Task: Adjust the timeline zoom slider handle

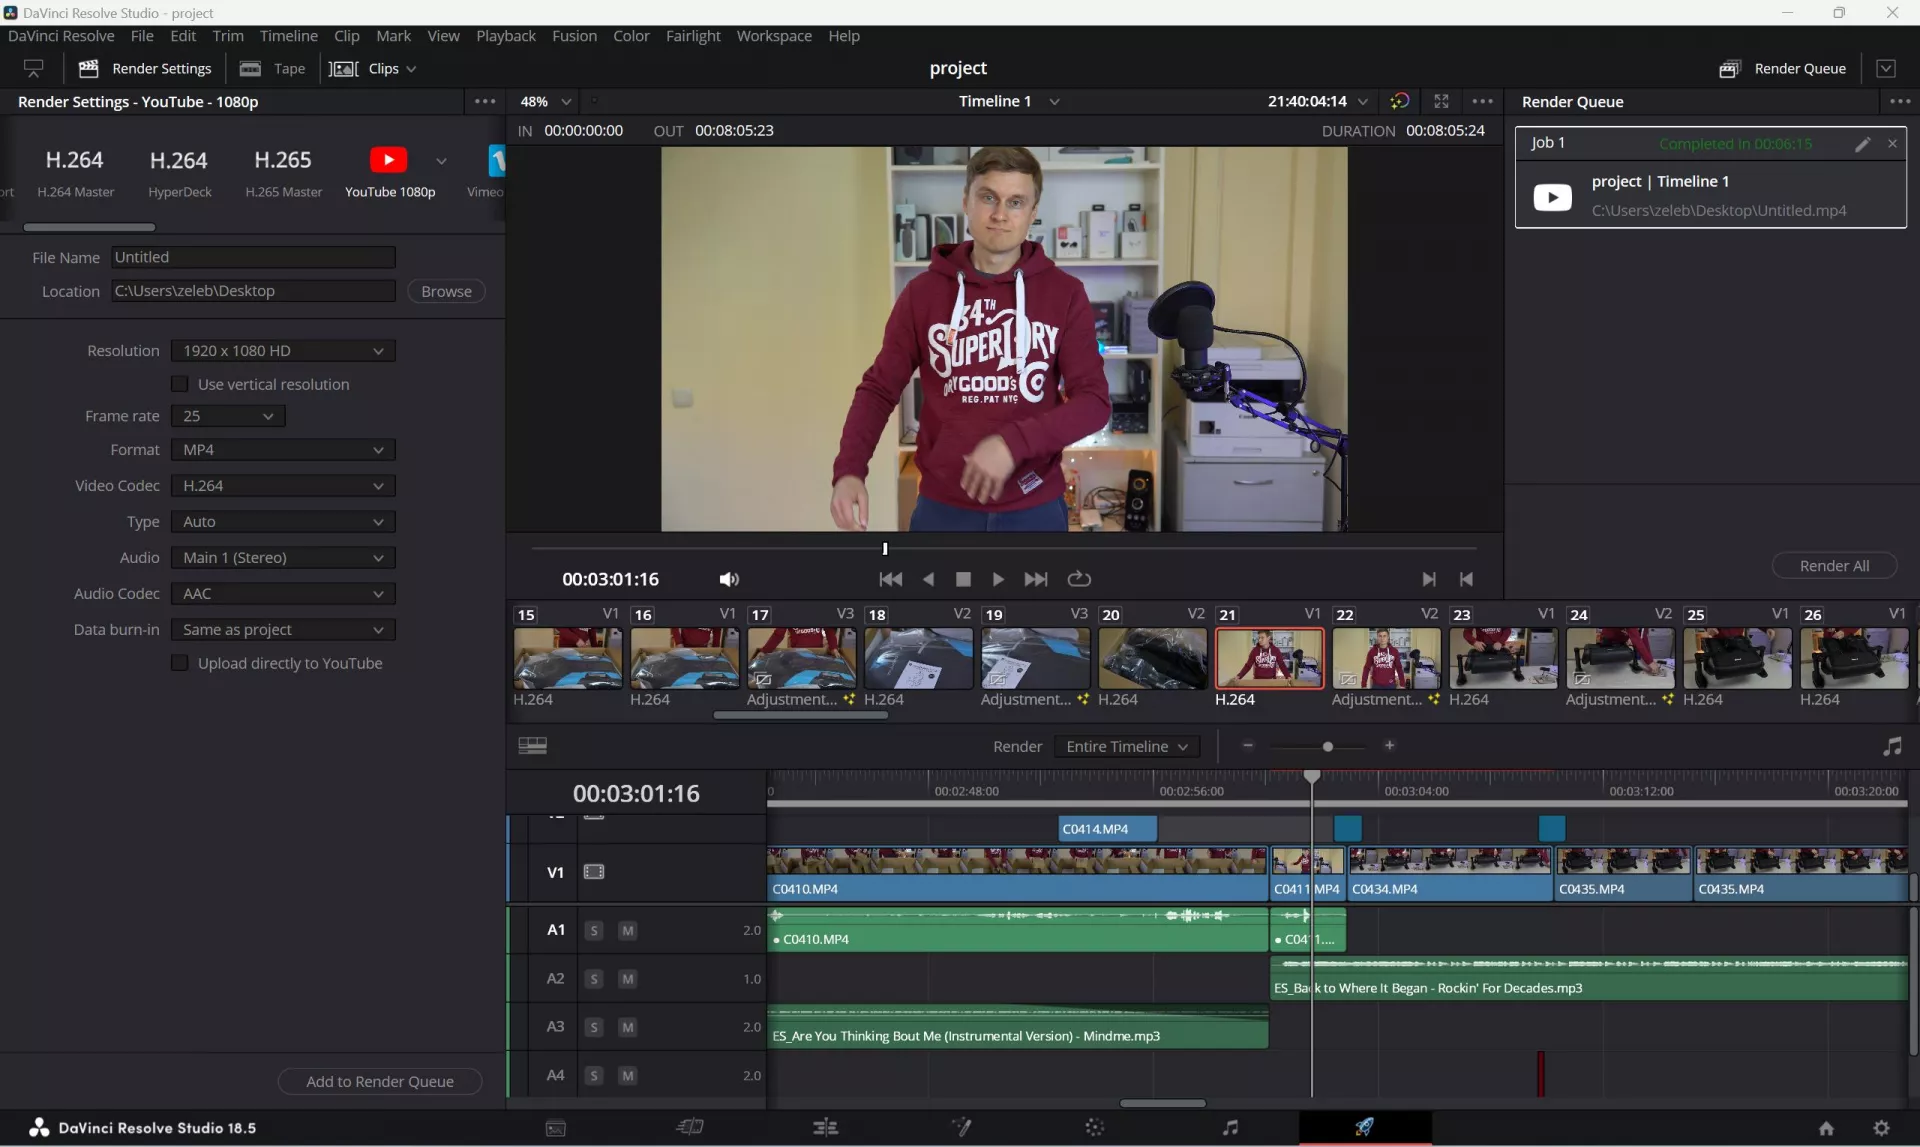Action: point(1327,746)
